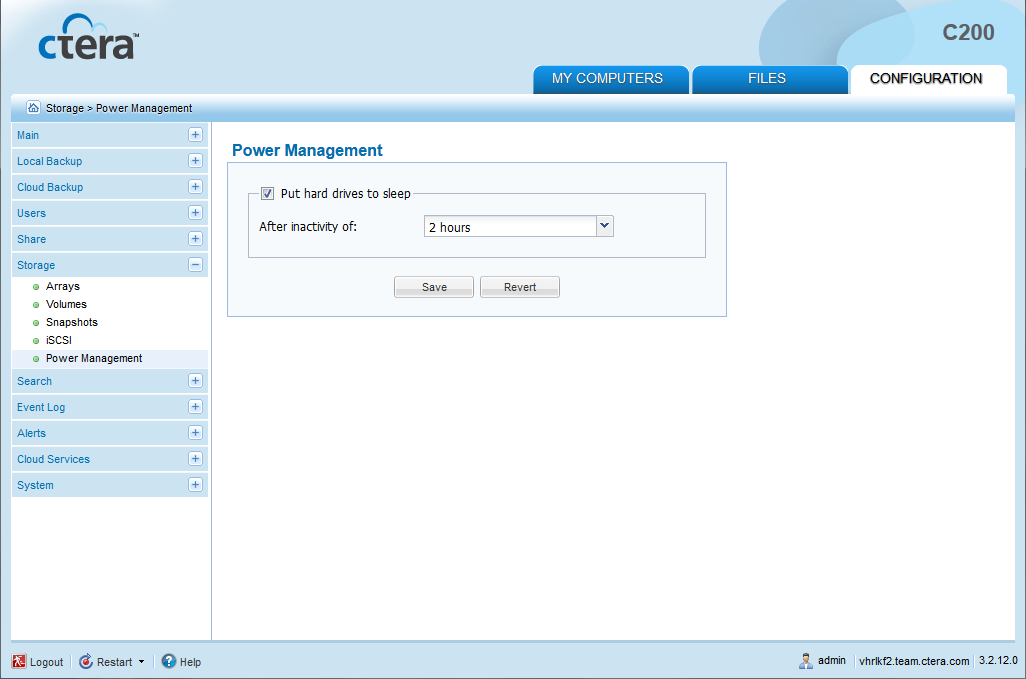Revert the power management changes

(x=520, y=287)
